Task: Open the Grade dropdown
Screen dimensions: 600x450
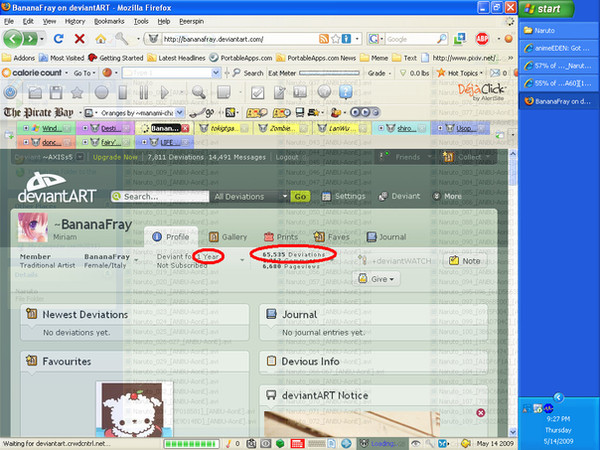Action: tap(380, 73)
